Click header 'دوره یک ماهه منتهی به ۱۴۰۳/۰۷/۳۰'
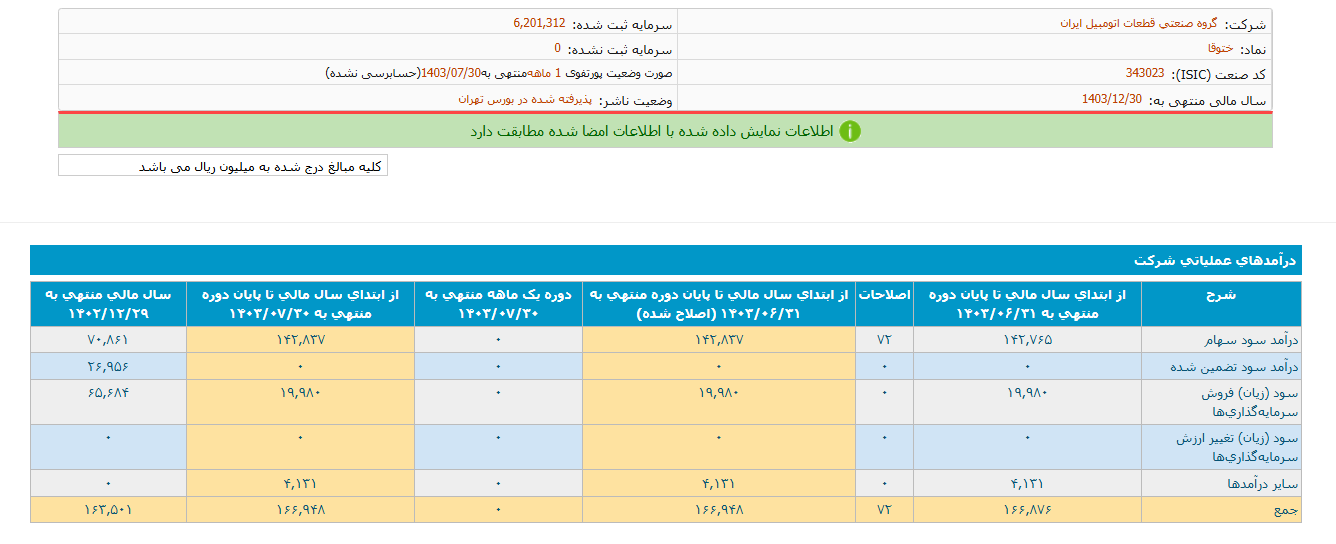Image resolution: width=1336 pixels, height=544 pixels. click(x=498, y=304)
